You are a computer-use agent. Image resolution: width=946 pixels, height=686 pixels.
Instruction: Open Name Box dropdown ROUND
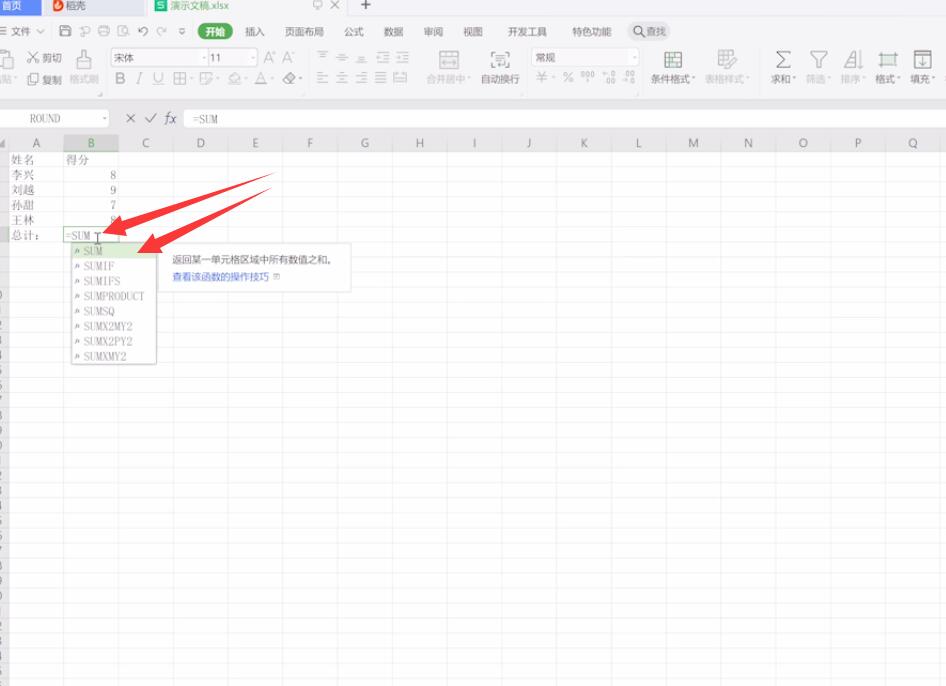click(x=104, y=118)
